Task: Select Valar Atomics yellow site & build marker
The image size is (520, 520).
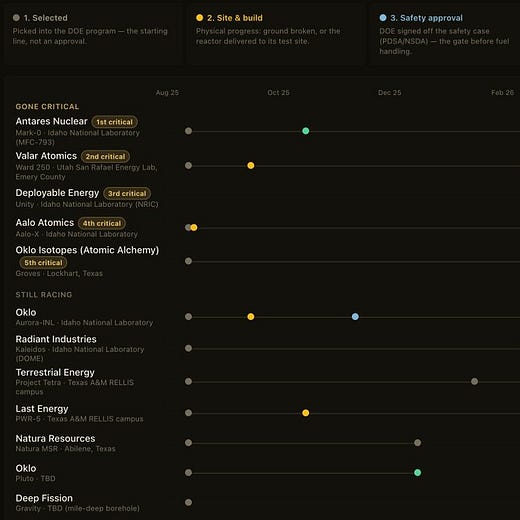Action: click(251, 165)
